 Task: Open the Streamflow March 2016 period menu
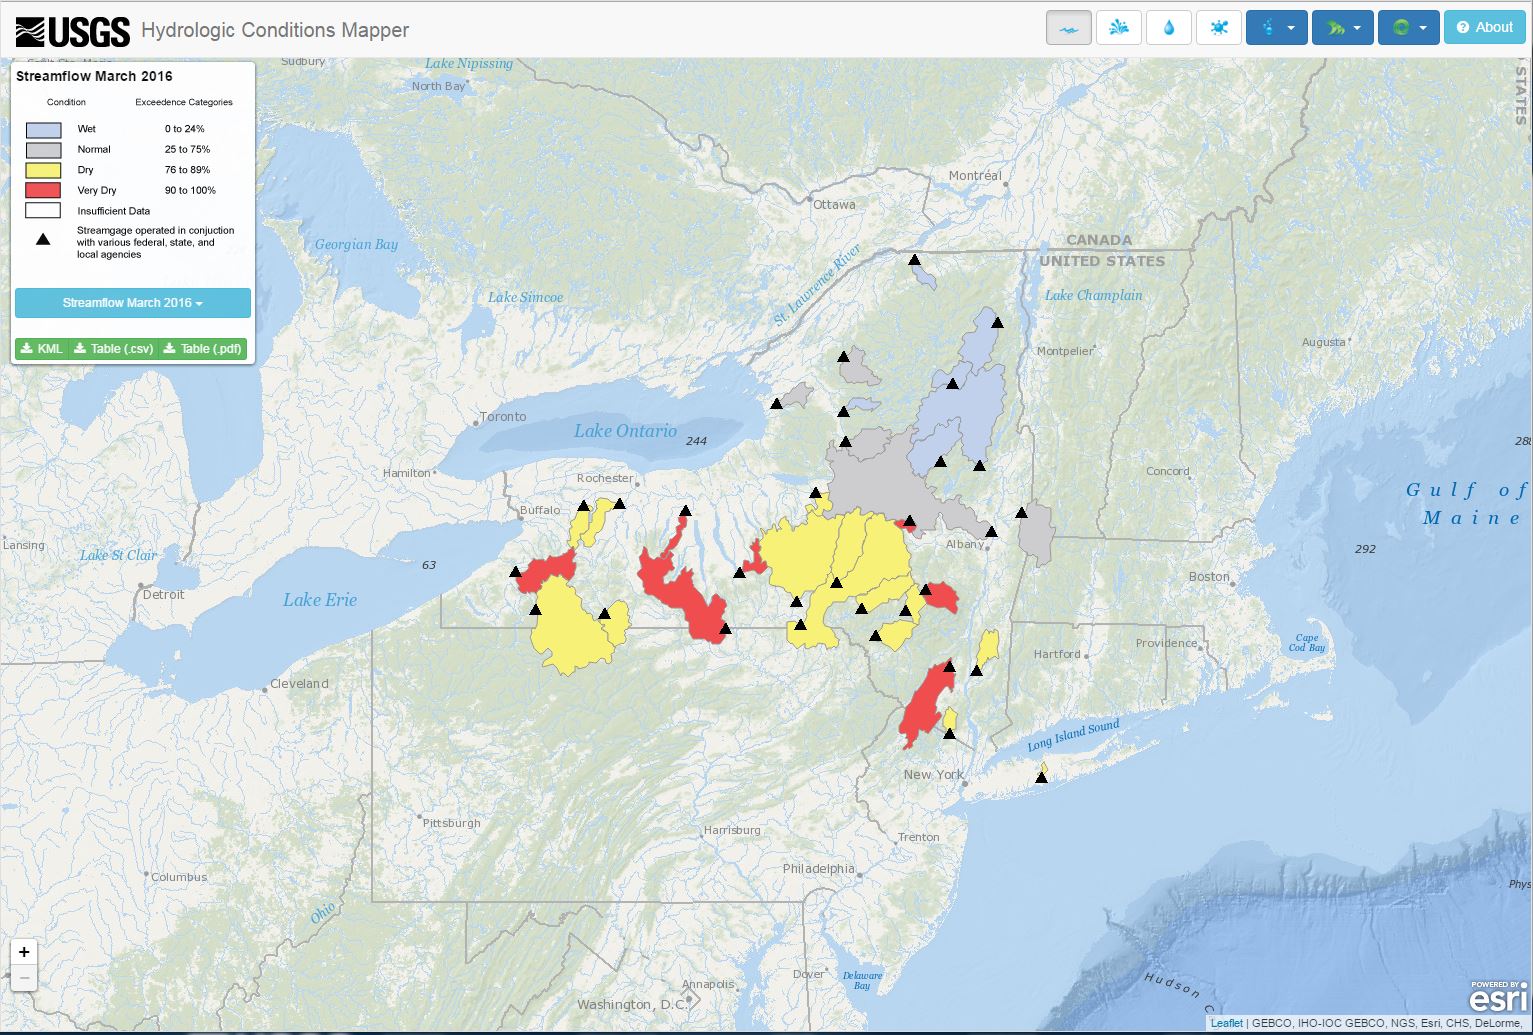133,303
